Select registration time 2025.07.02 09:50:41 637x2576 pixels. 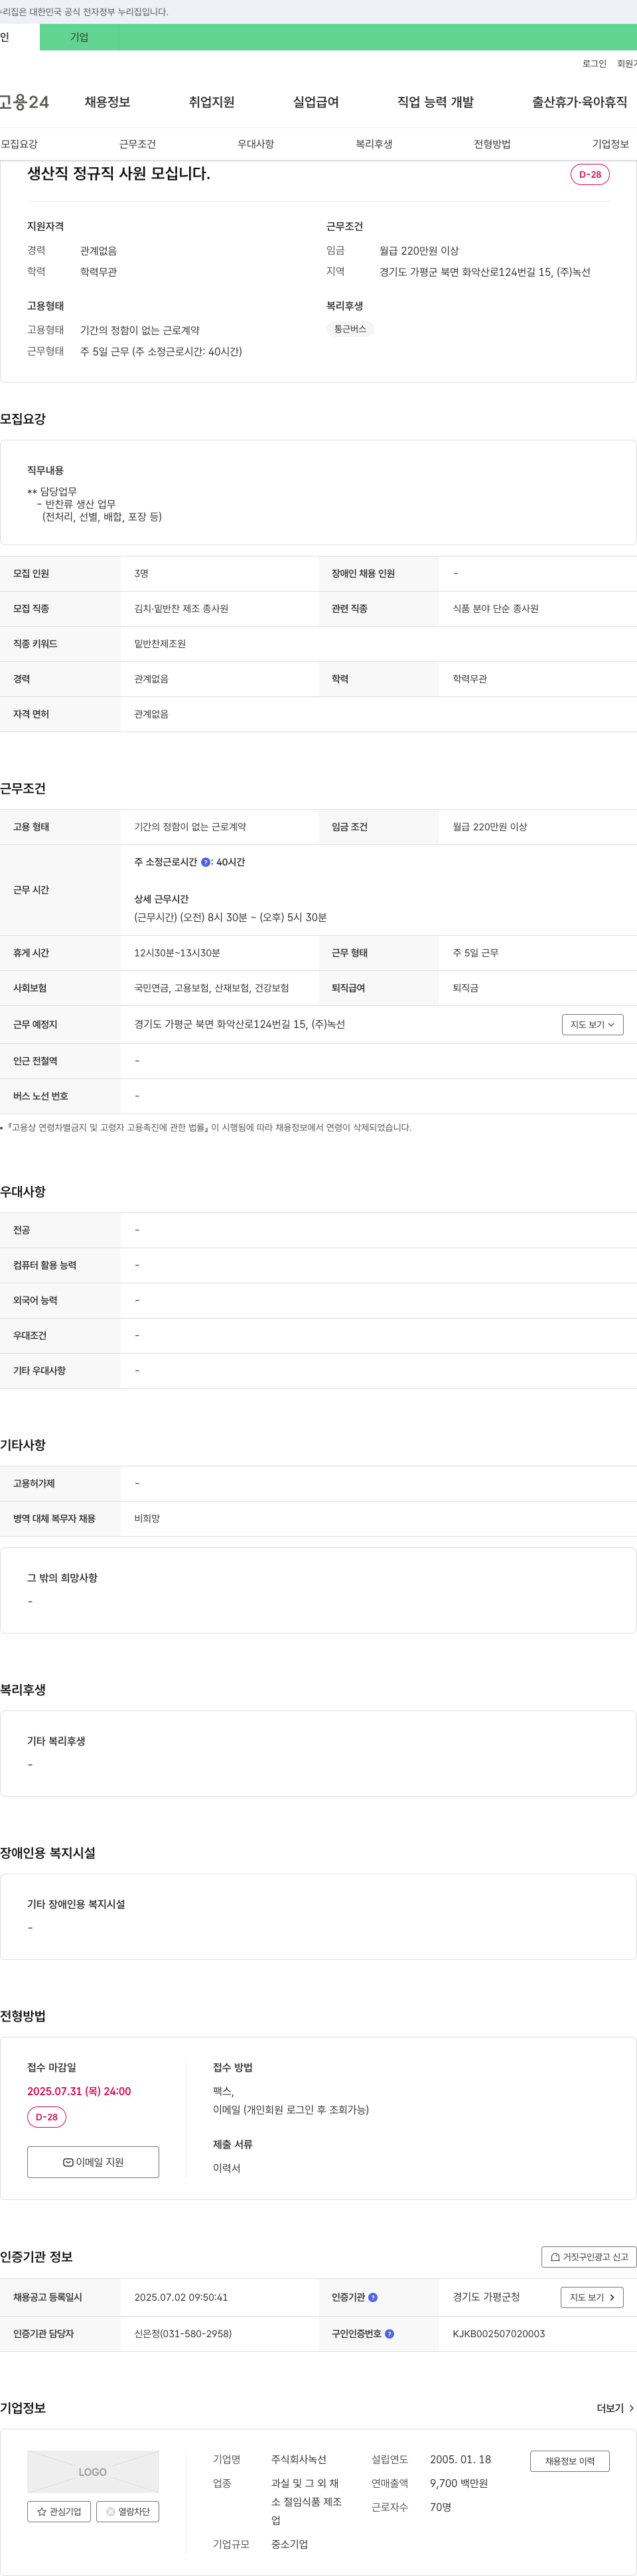(181, 2298)
